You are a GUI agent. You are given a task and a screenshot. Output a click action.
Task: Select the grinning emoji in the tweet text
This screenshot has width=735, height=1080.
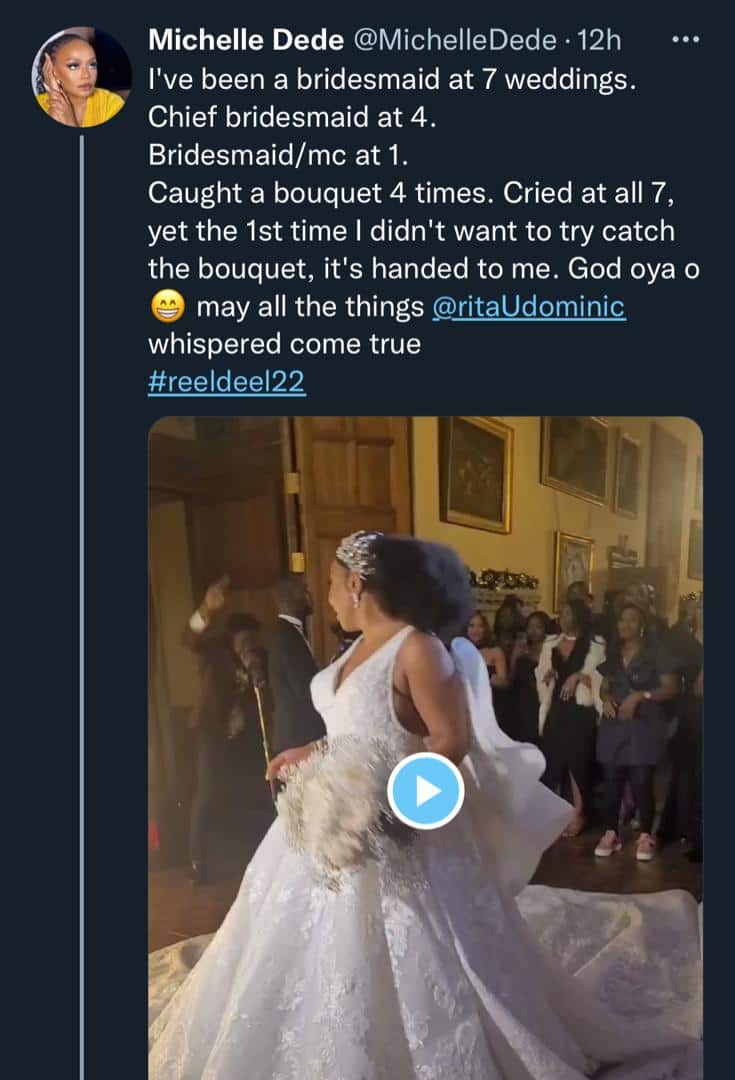(166, 307)
